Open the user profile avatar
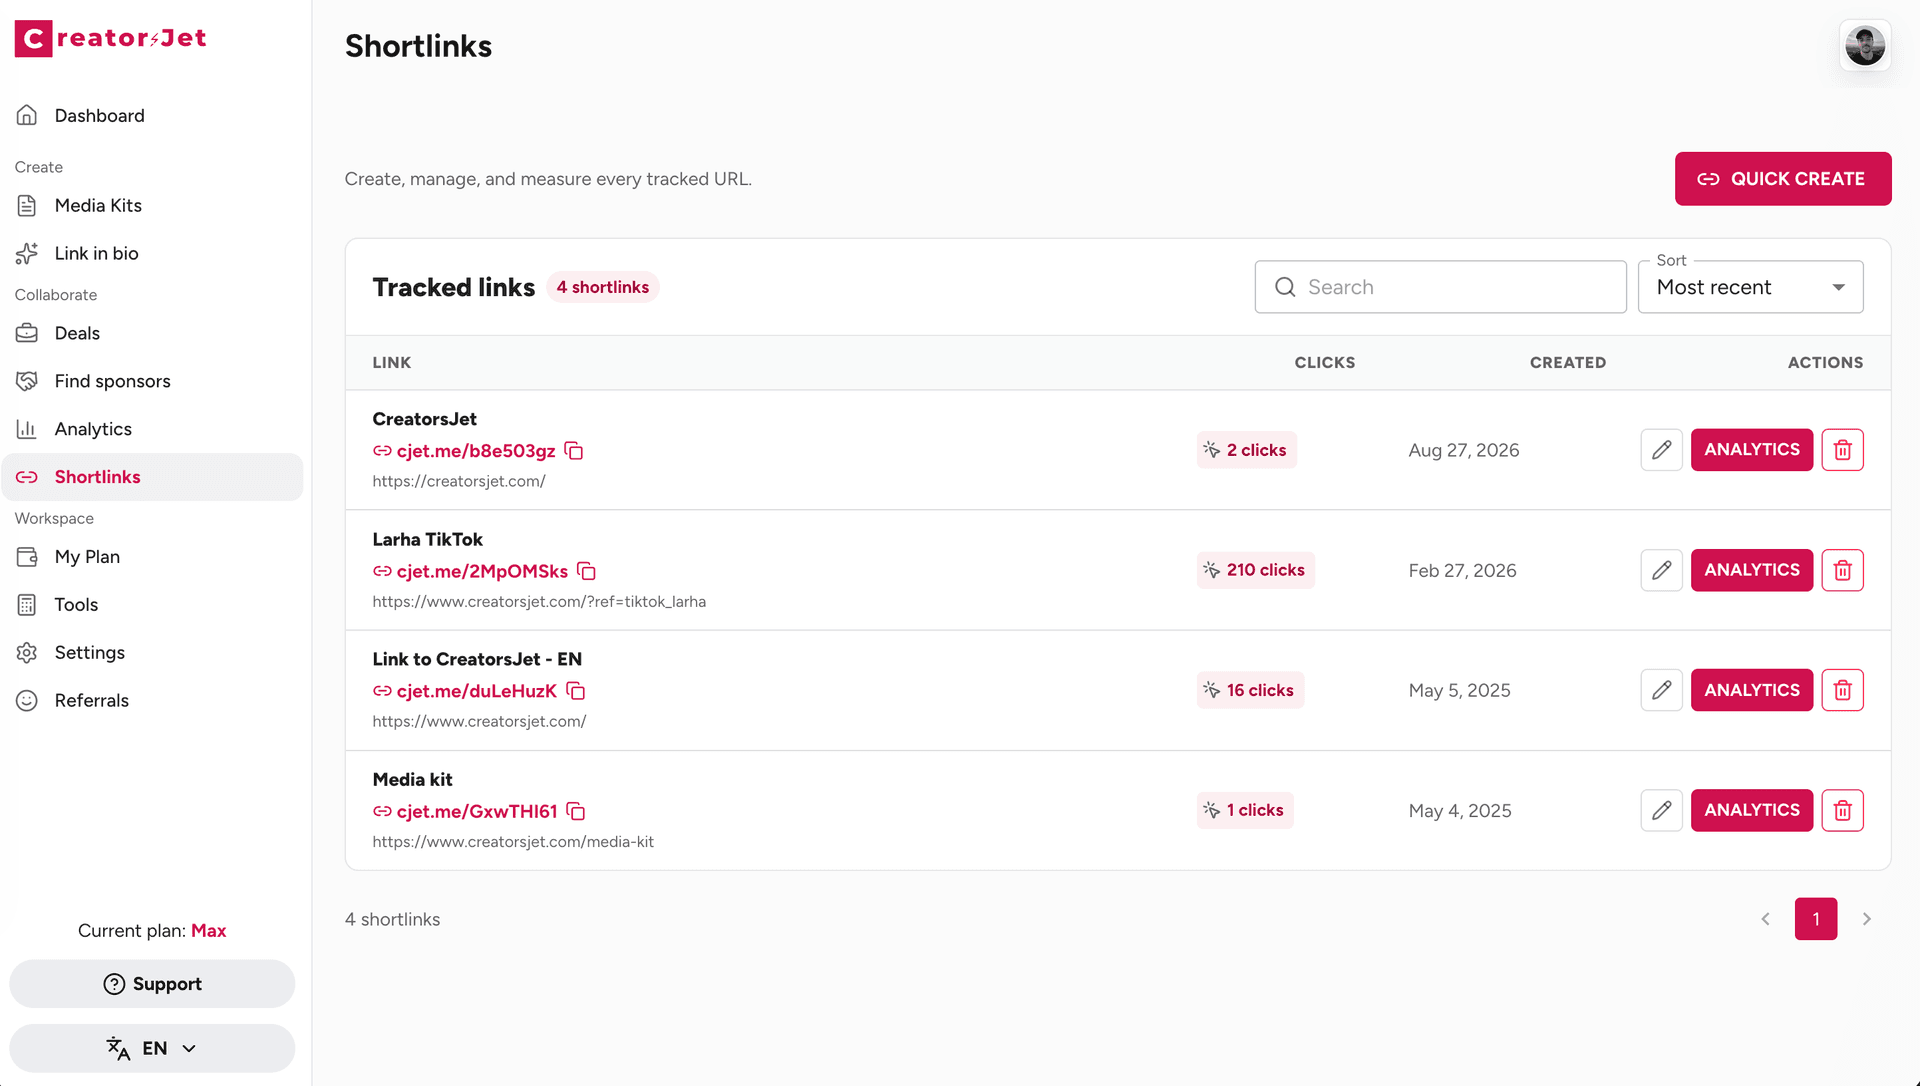Screen dimensions: 1920x1086 coord(1865,45)
